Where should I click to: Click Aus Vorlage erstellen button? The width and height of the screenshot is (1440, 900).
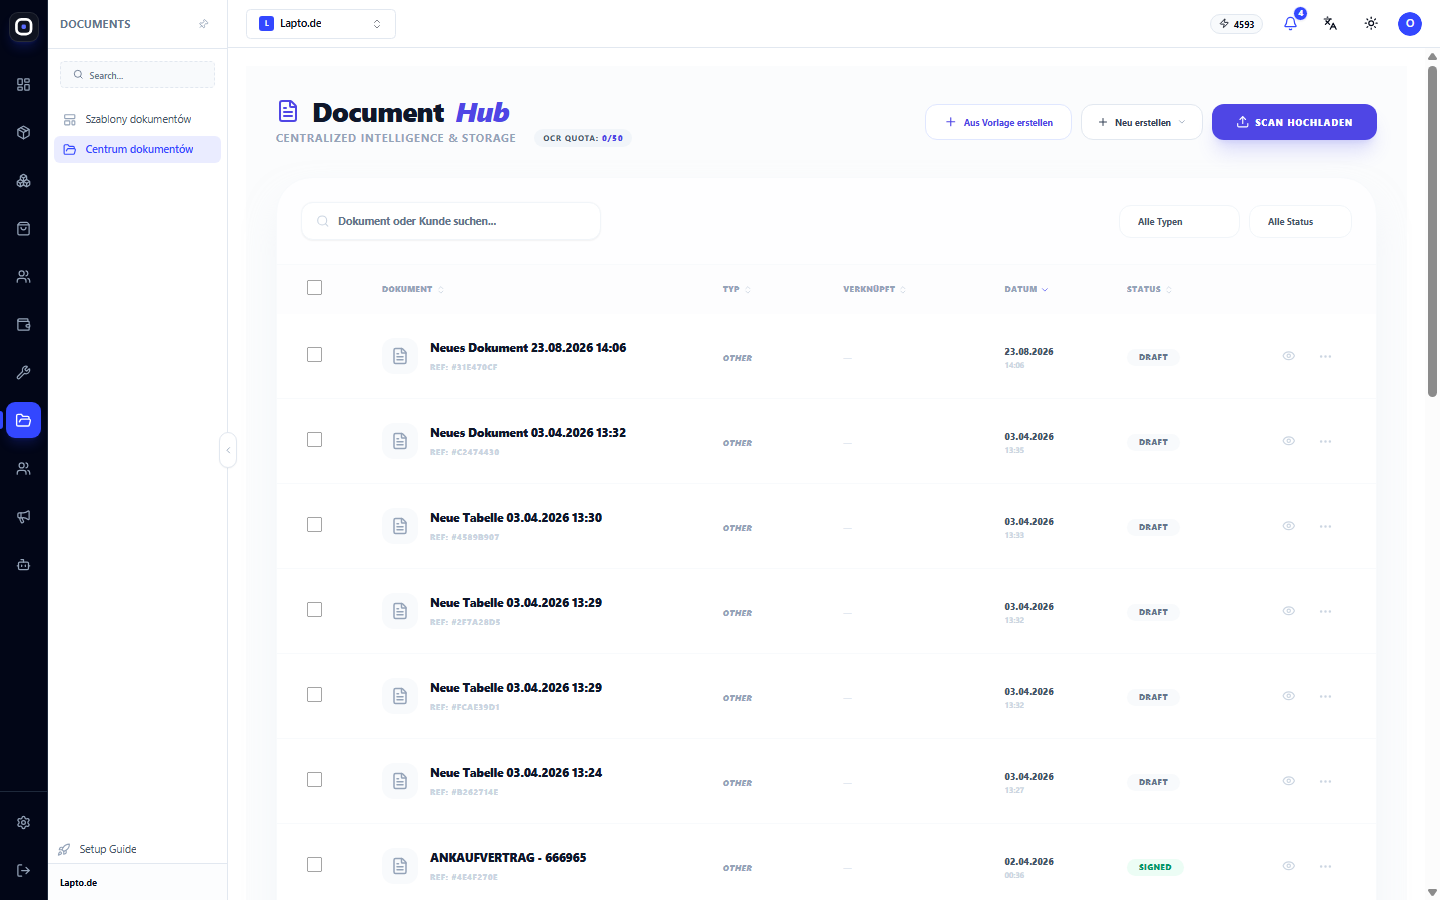[998, 122]
